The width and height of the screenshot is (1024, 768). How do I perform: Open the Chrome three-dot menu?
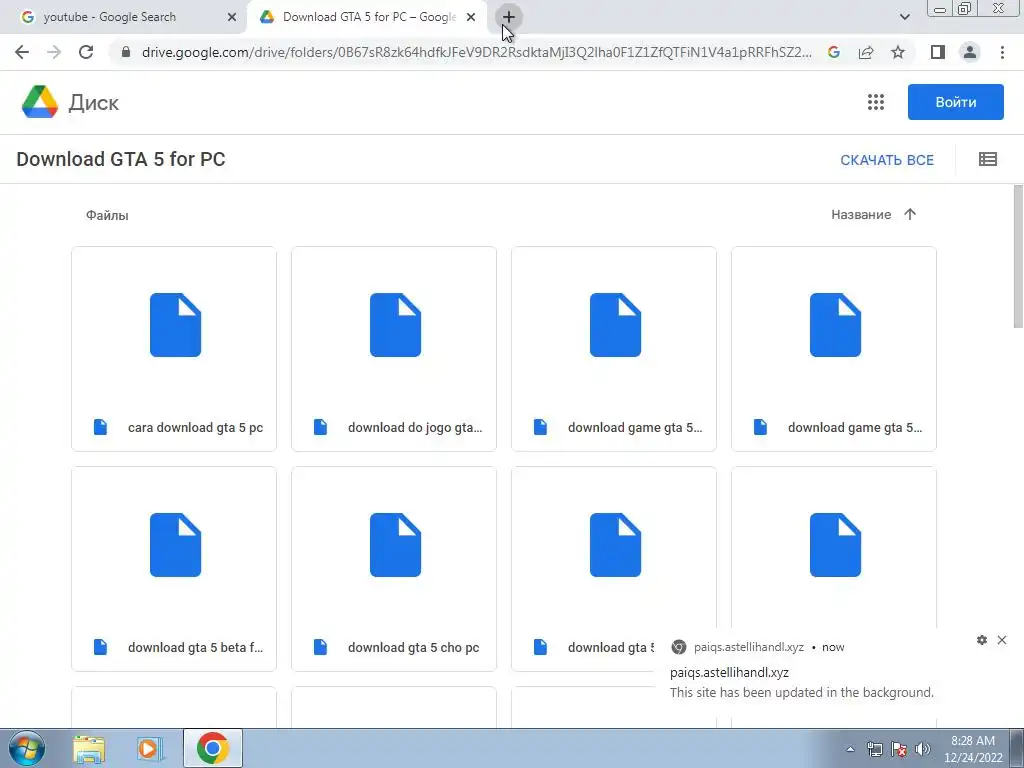(1002, 52)
